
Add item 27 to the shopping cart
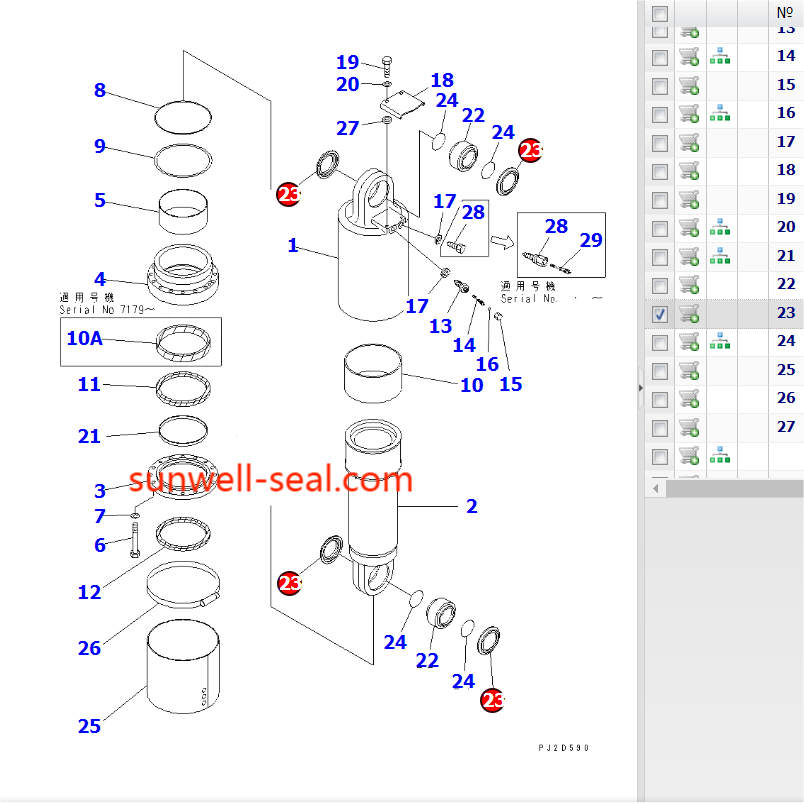tap(689, 428)
